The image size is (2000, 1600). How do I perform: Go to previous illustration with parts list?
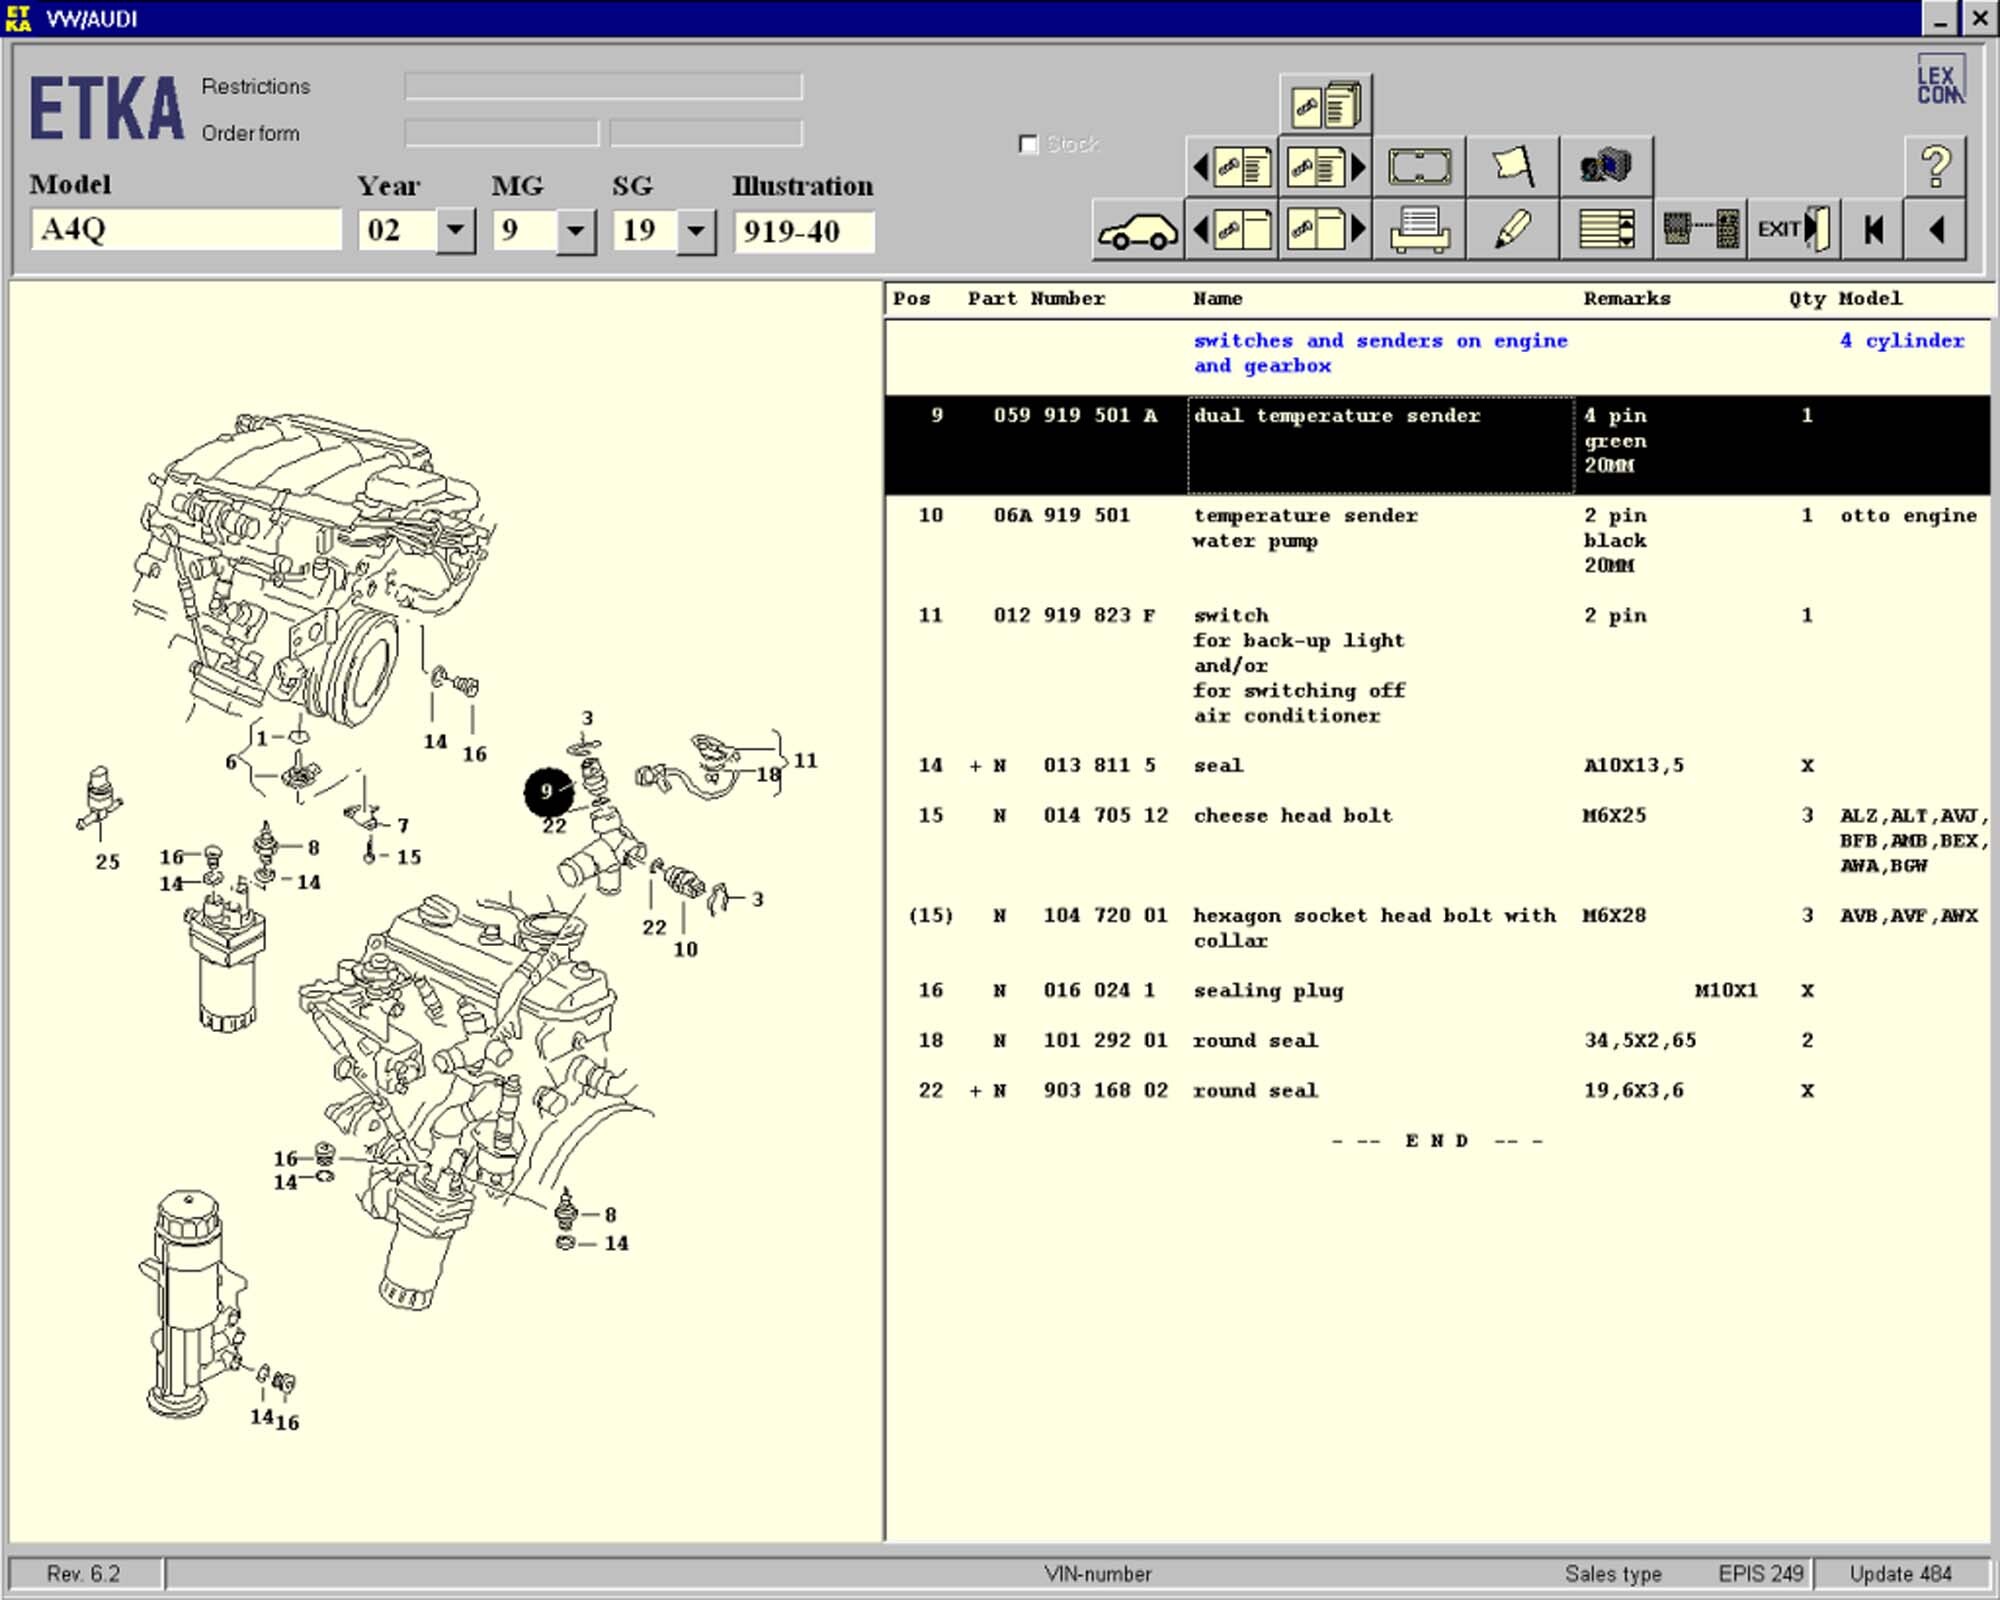pyautogui.click(x=1232, y=167)
